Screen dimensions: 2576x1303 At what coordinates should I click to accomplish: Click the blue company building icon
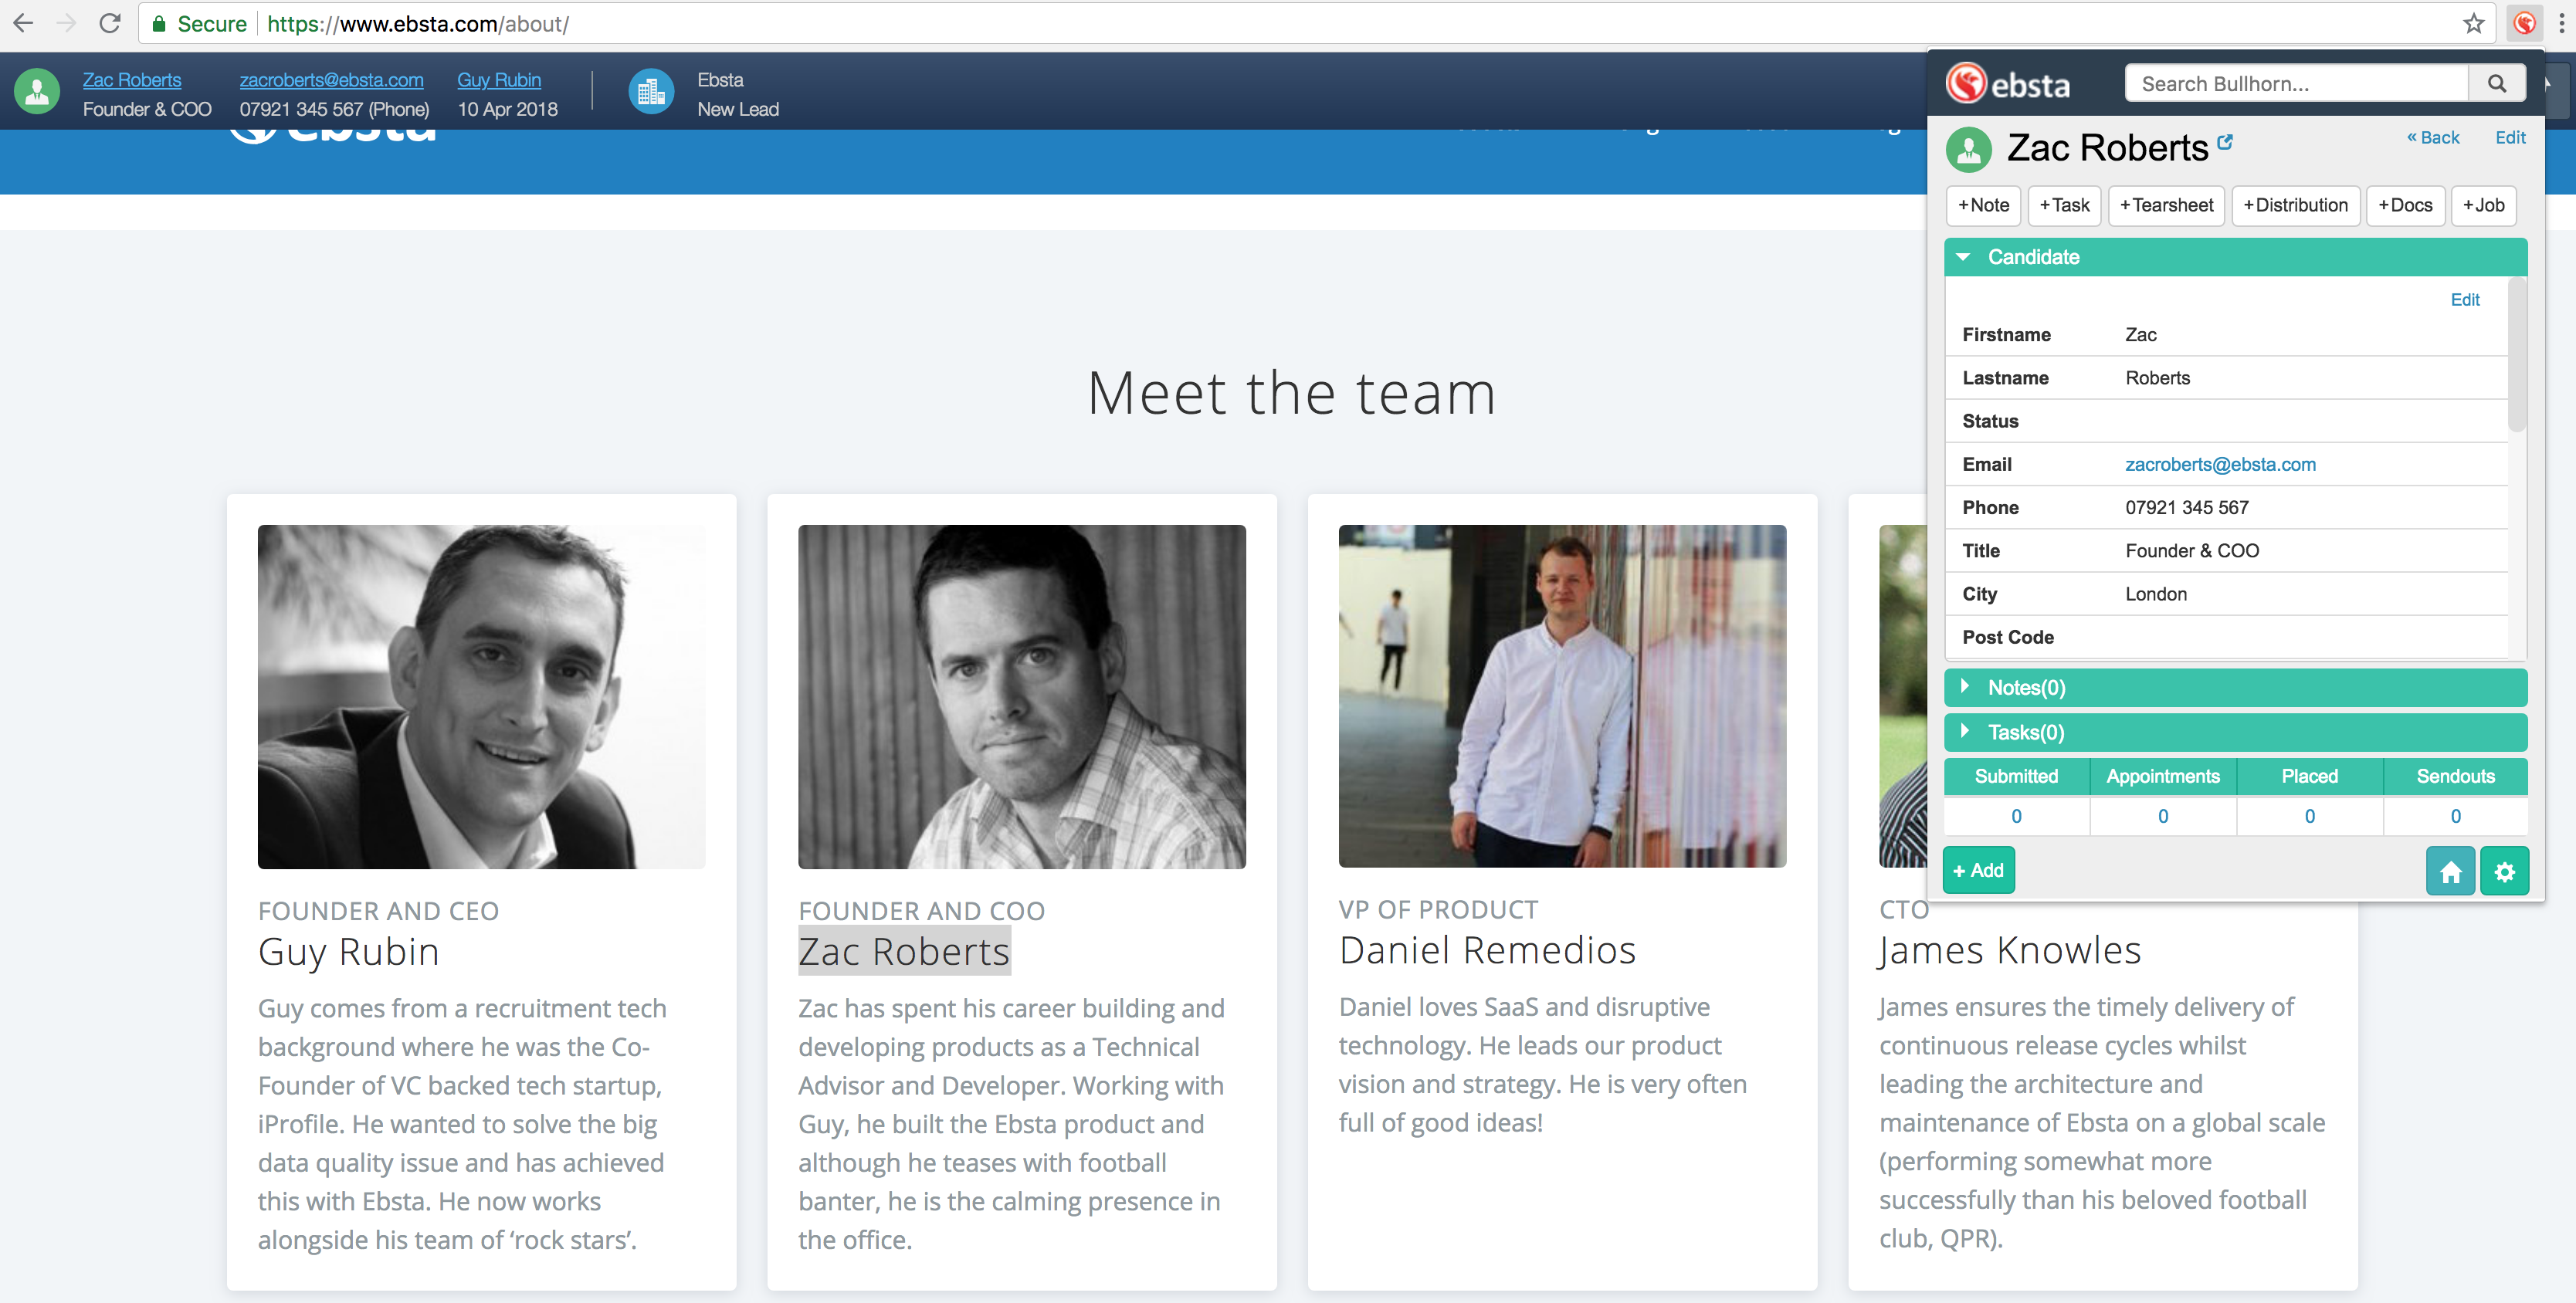coord(651,93)
